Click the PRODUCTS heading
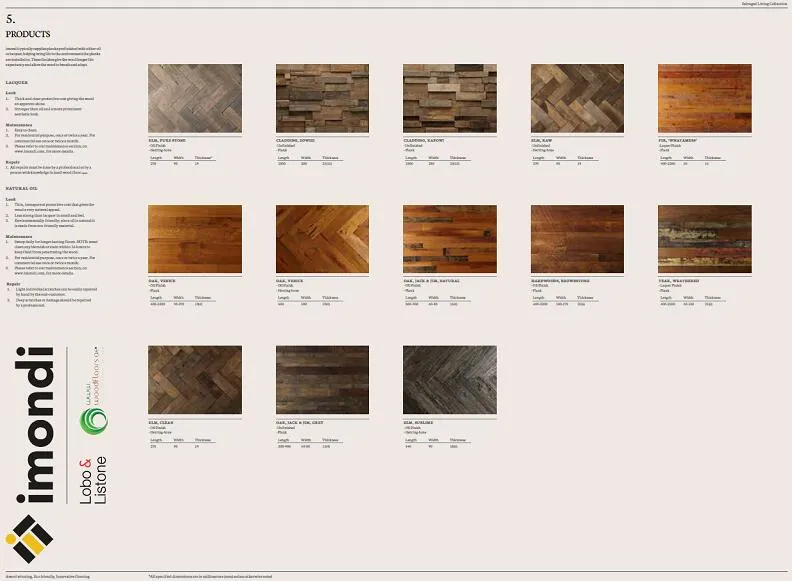The height and width of the screenshot is (581, 792). (x=28, y=34)
